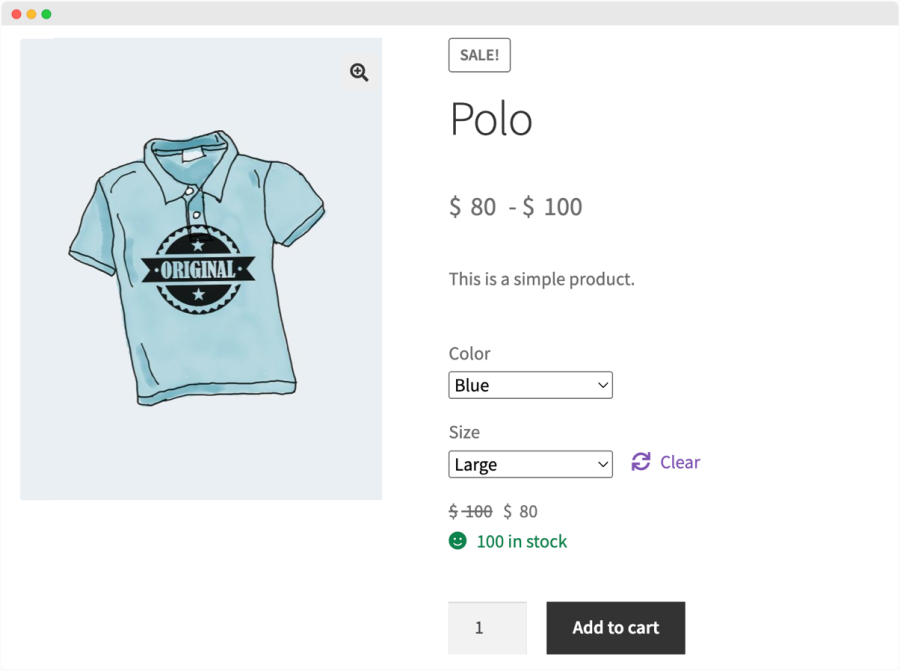Click the 100 in stock text
This screenshot has width=900, height=671.
521,541
